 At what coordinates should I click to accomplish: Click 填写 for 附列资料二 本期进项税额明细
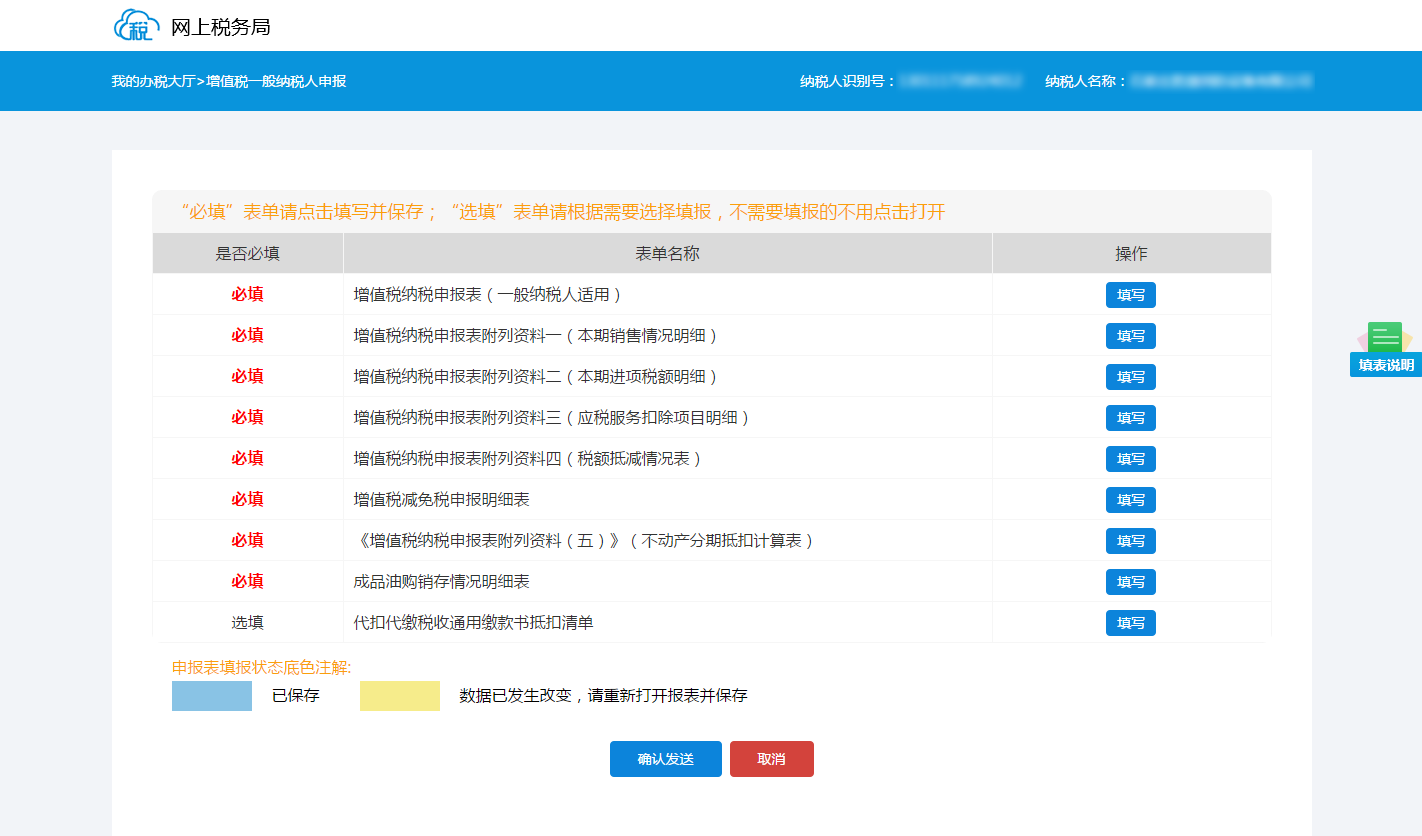click(x=1130, y=377)
